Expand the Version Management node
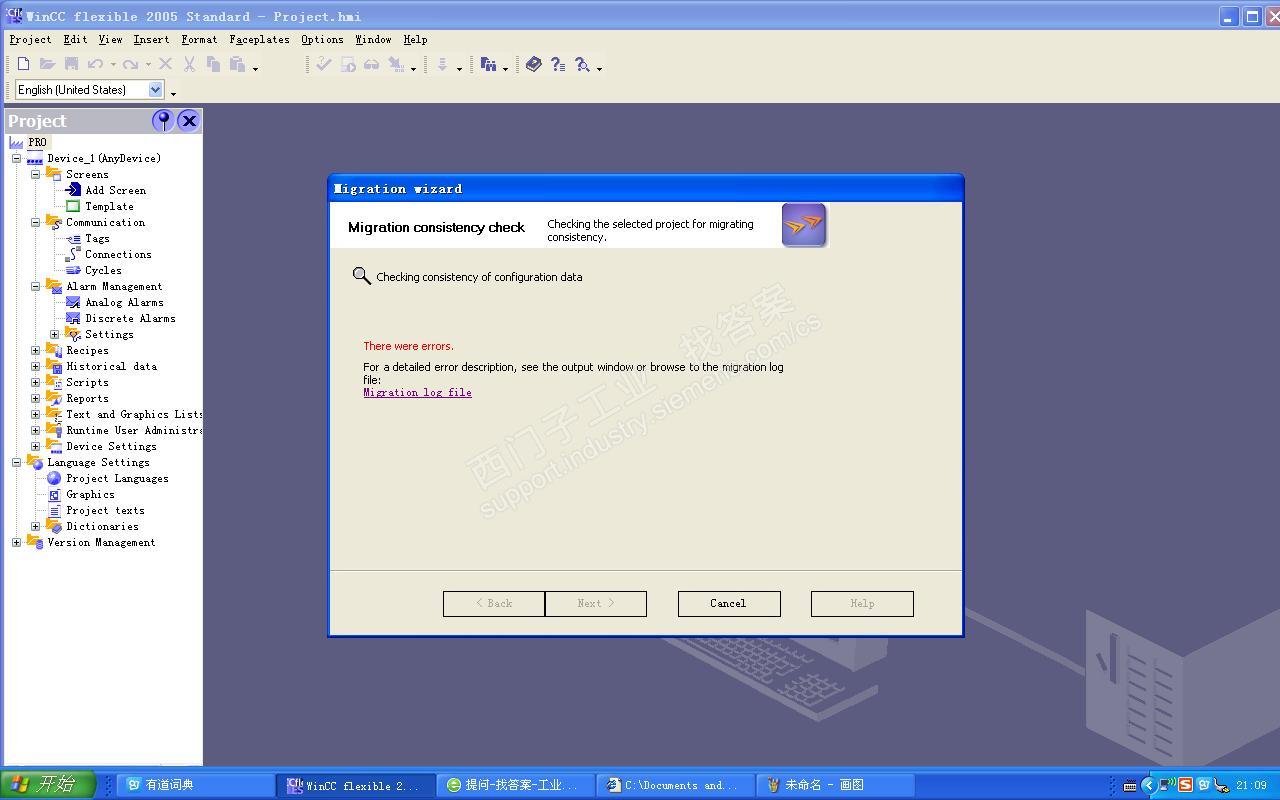The image size is (1280, 800). pos(17,542)
